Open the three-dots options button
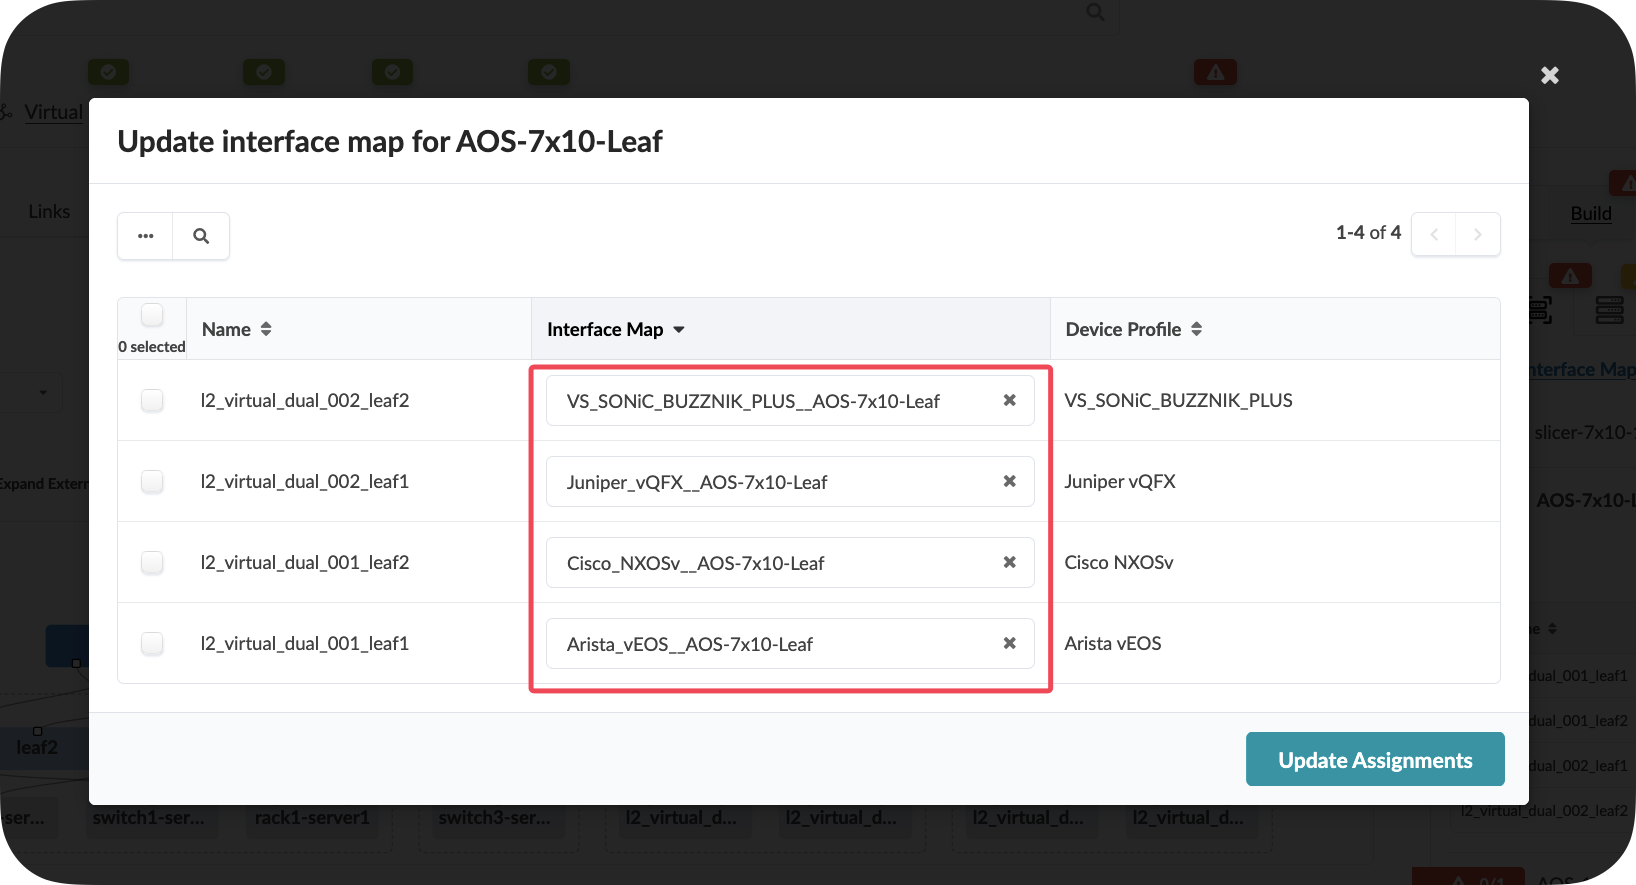 (x=146, y=236)
